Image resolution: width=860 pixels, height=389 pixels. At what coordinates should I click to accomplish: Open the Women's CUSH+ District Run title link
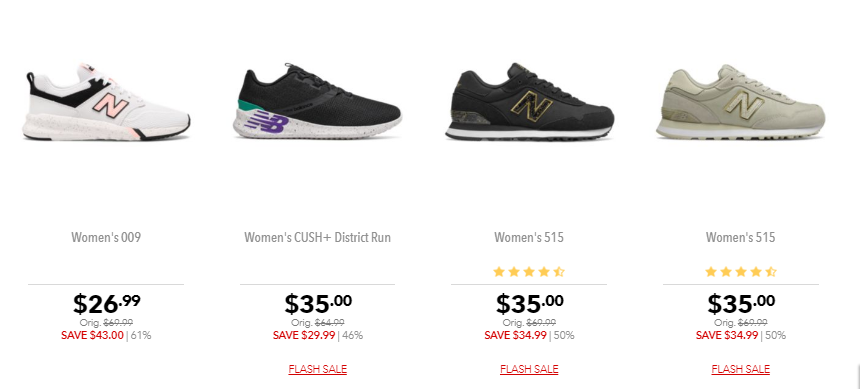tap(318, 238)
